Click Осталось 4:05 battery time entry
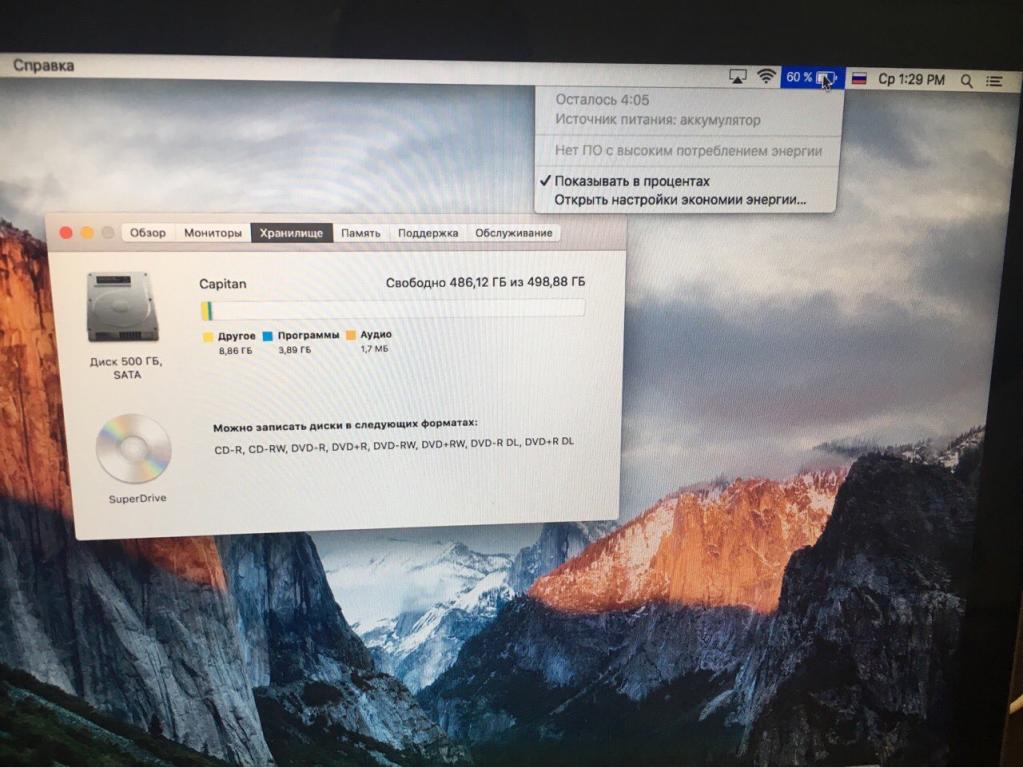The width and height of the screenshot is (1023, 768). tap(602, 100)
